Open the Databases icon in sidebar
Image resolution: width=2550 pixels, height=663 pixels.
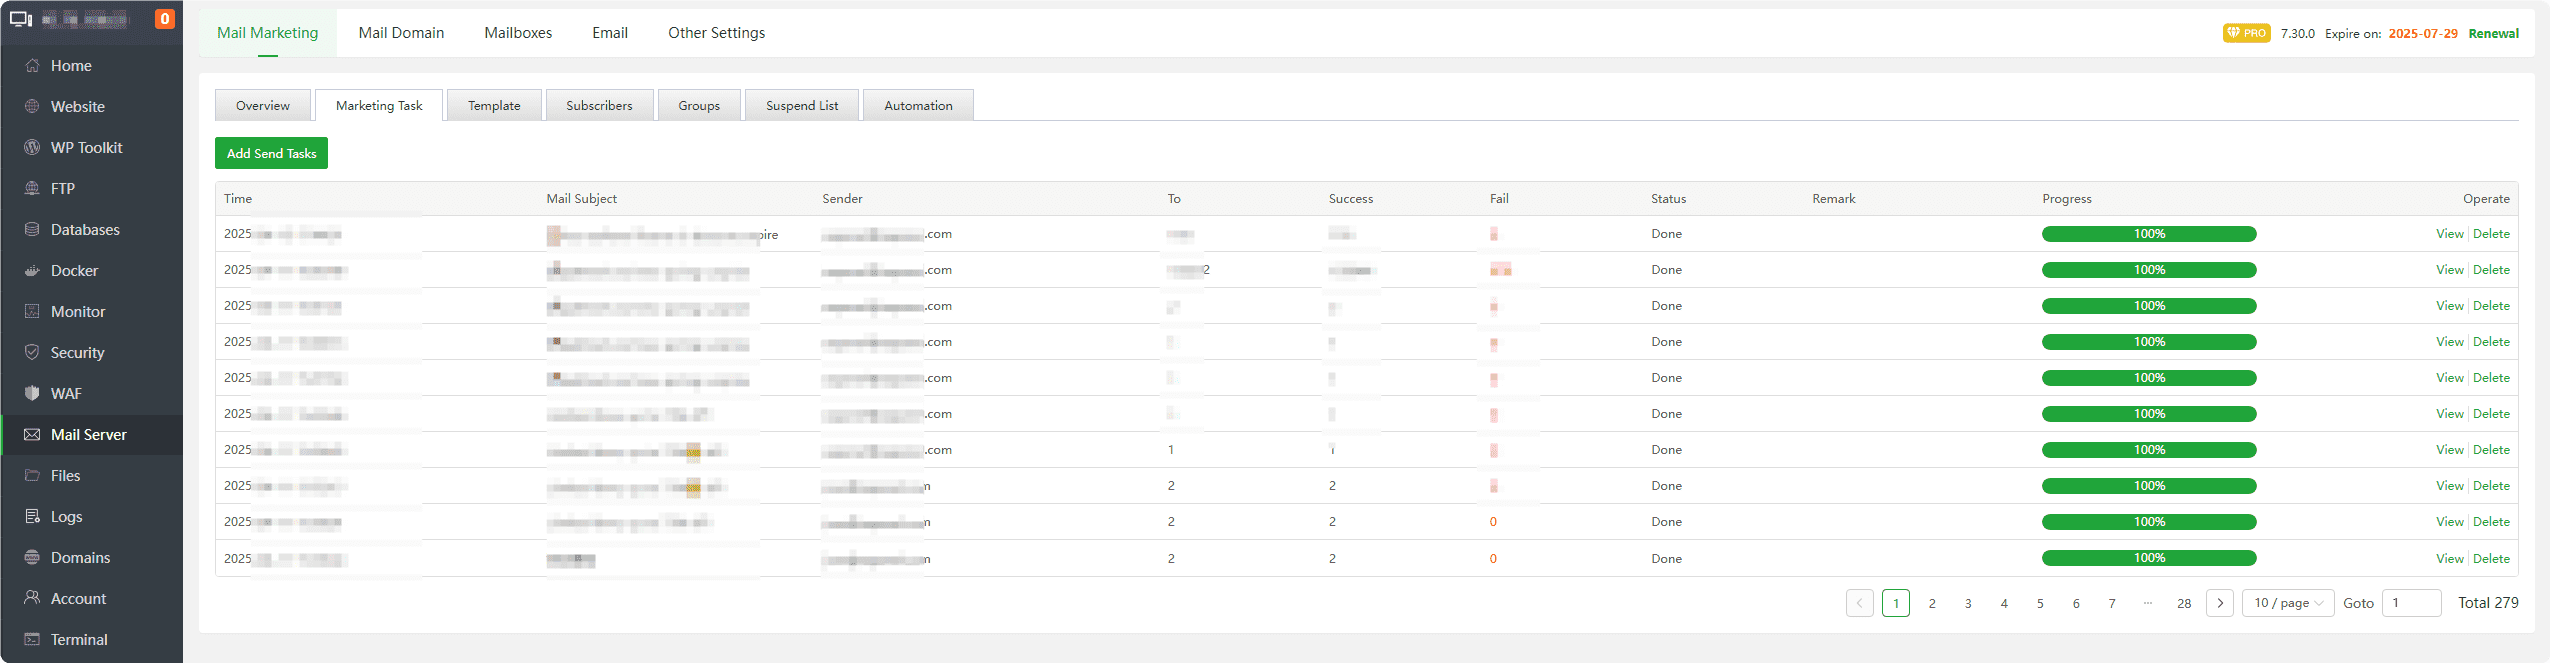tap(32, 230)
